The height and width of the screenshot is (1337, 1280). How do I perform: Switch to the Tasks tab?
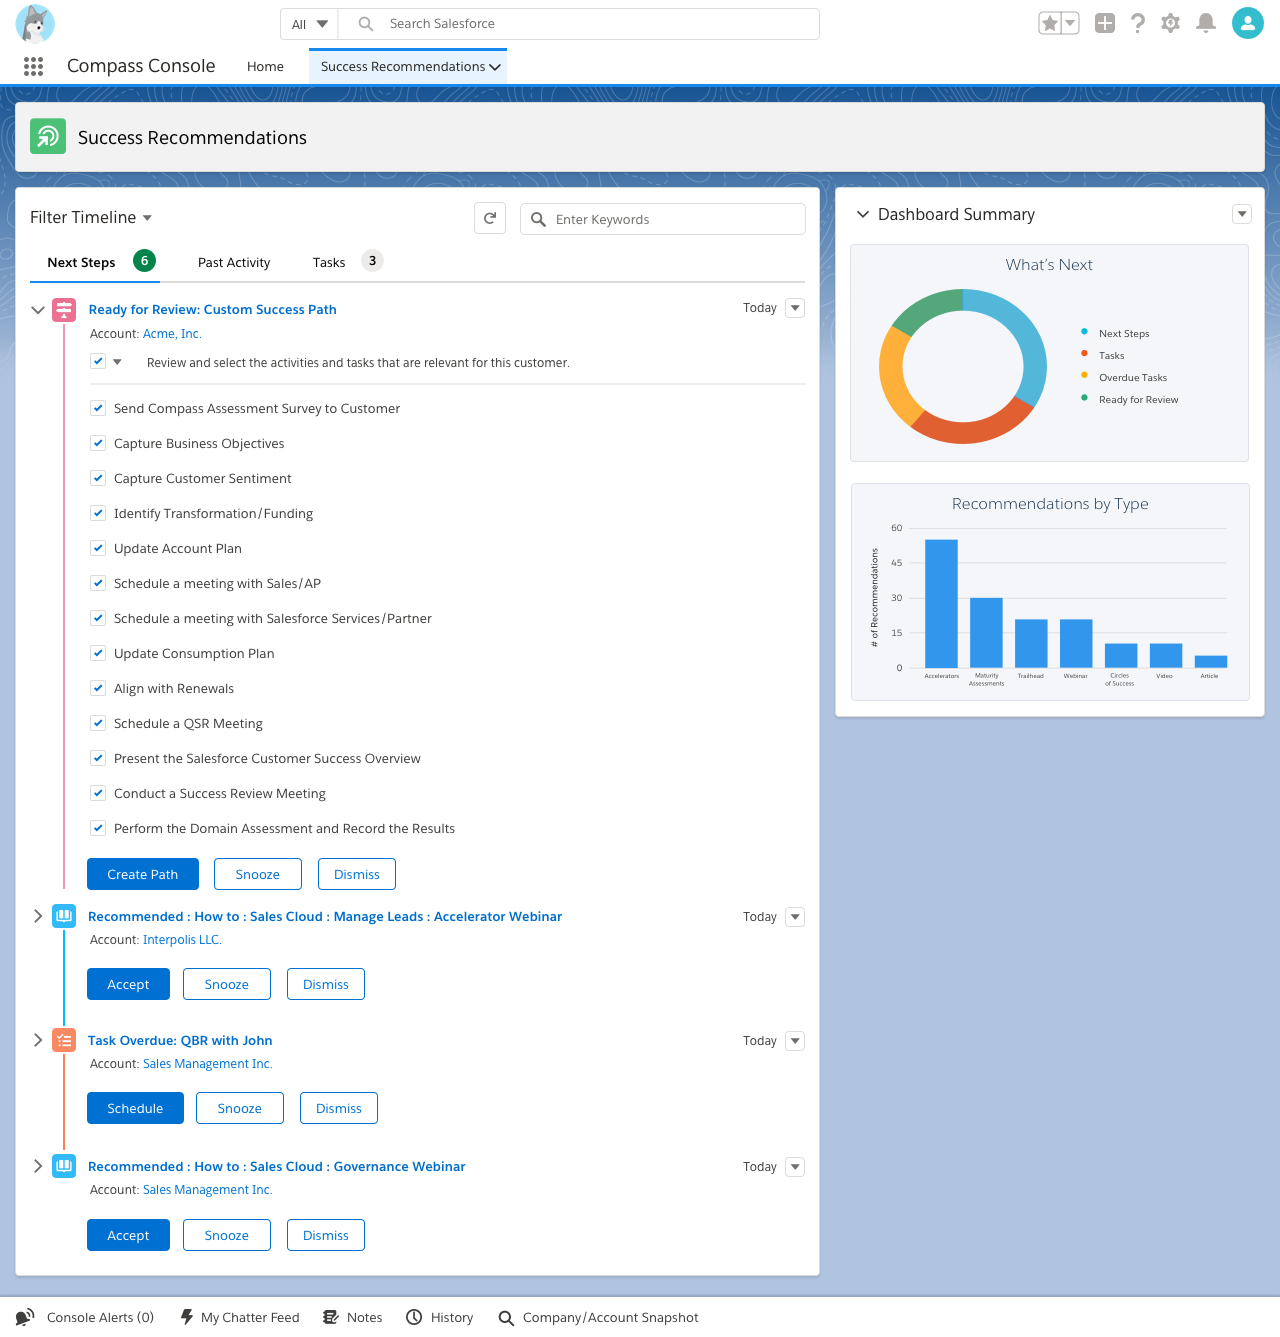tap(329, 262)
